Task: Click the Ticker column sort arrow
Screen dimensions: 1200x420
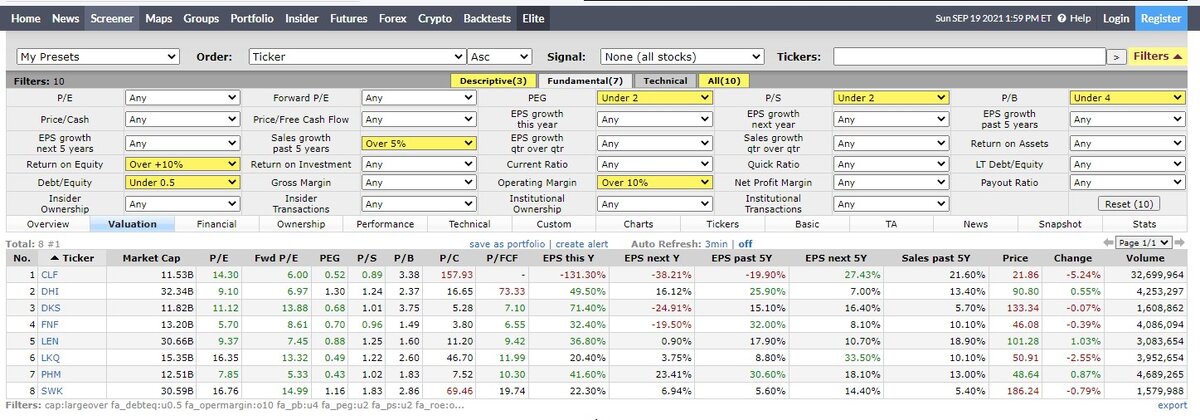Action: coord(55,258)
